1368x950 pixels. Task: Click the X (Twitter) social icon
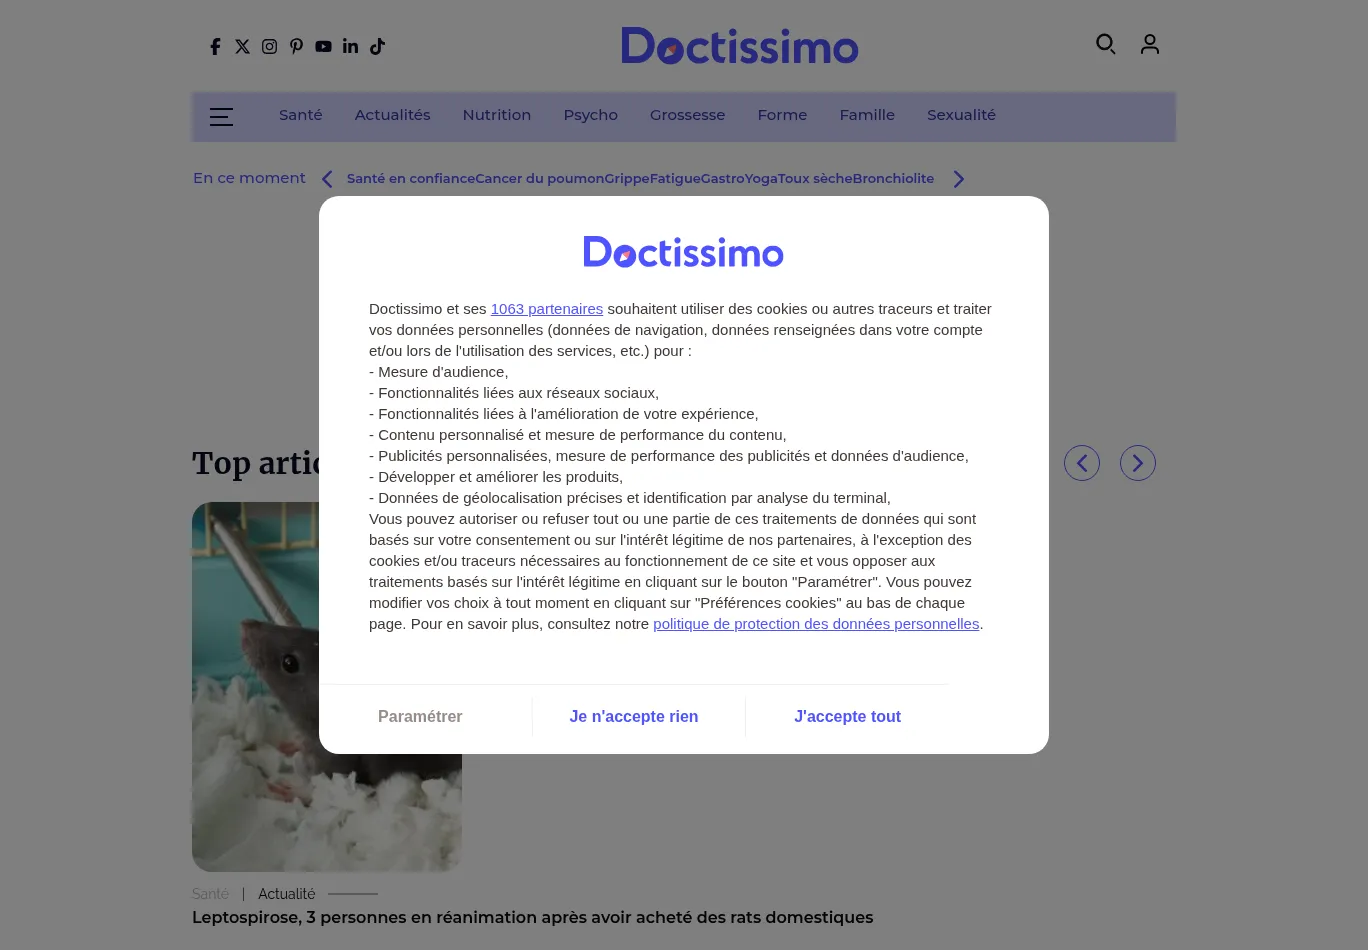click(x=242, y=47)
